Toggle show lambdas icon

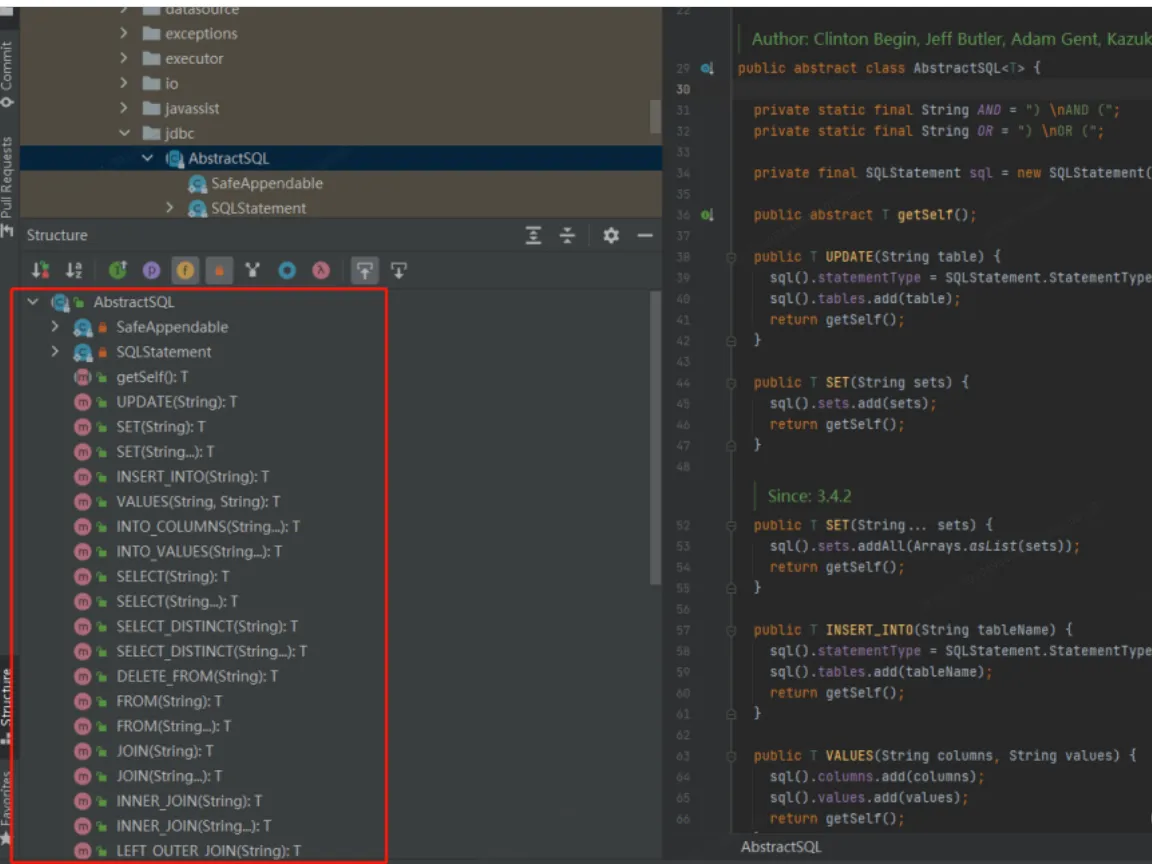coord(321,270)
